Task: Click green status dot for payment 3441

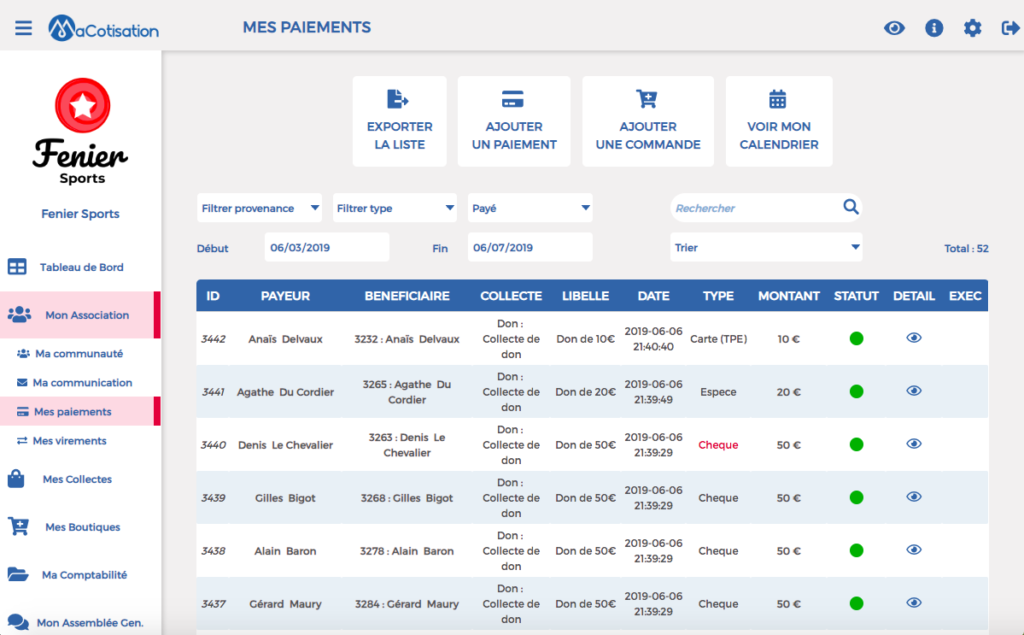Action: (x=856, y=391)
